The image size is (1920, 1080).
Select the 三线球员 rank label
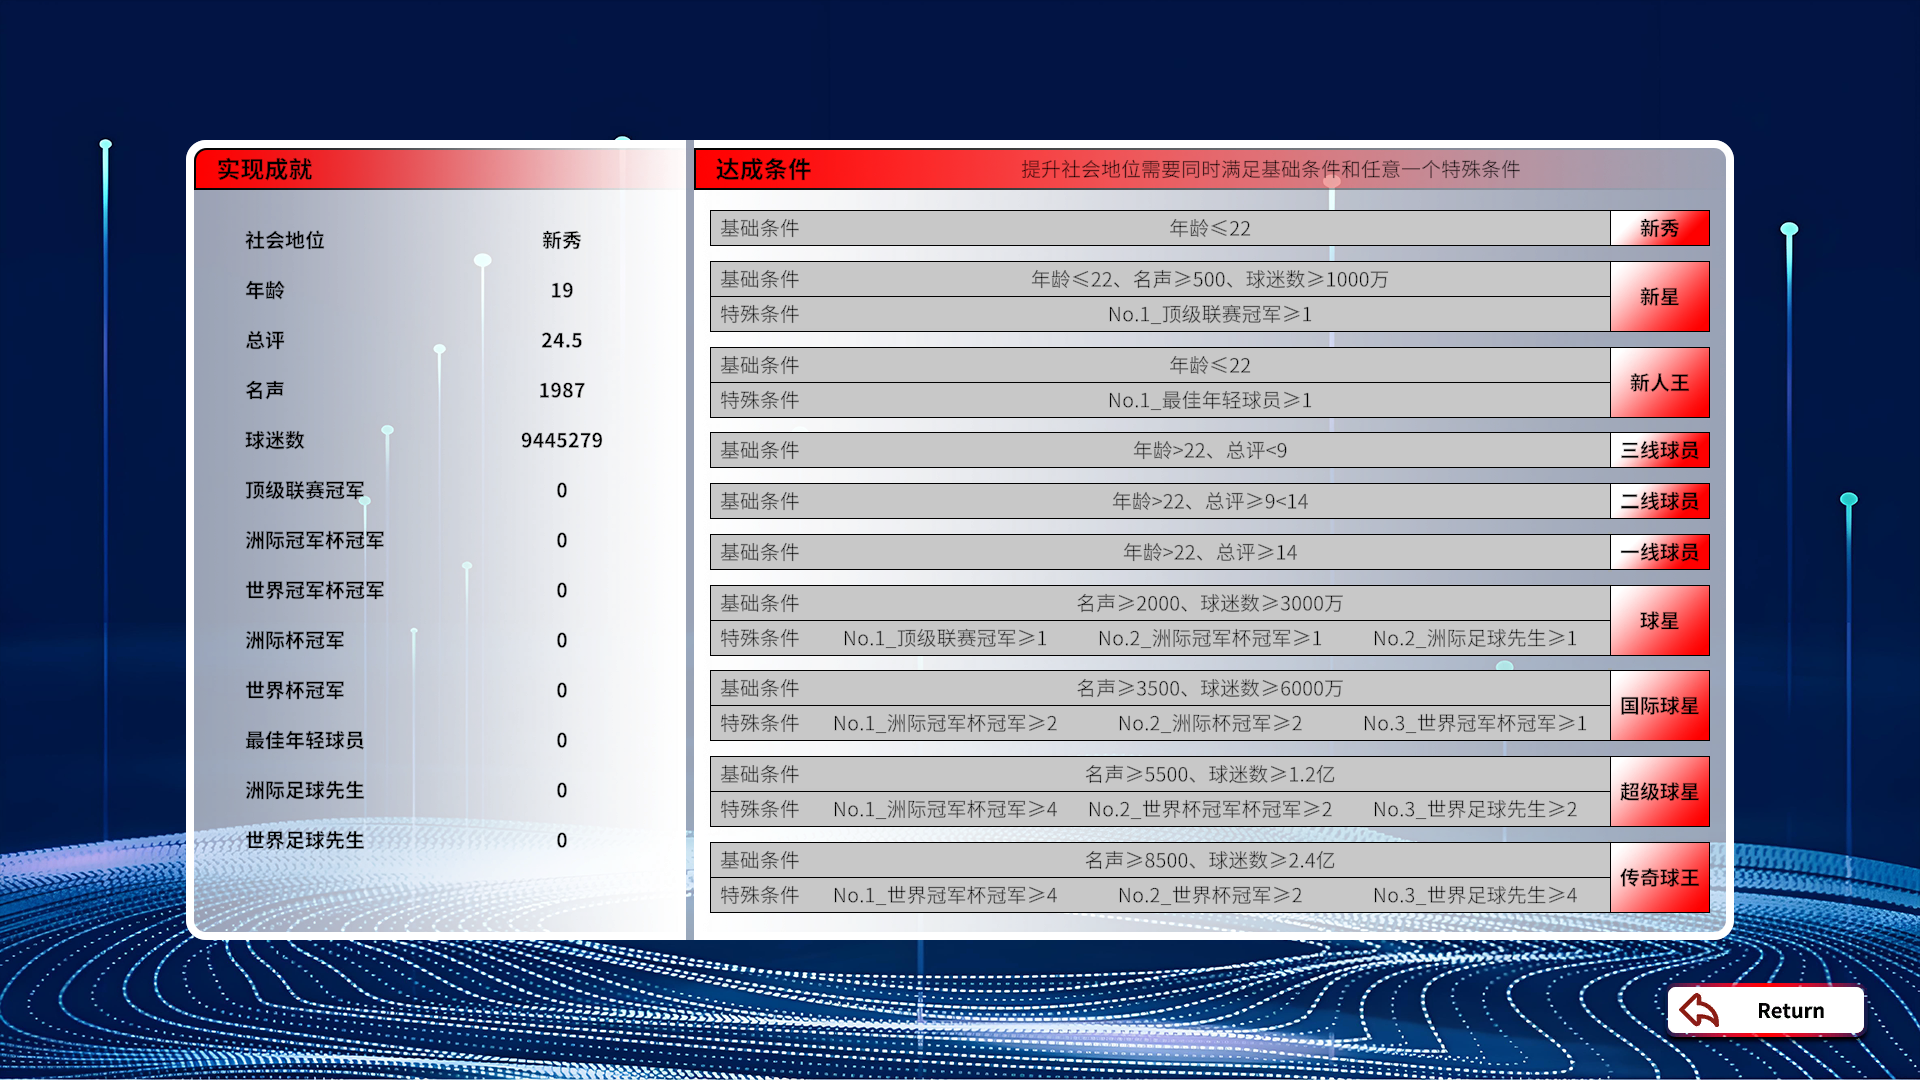coord(1659,450)
